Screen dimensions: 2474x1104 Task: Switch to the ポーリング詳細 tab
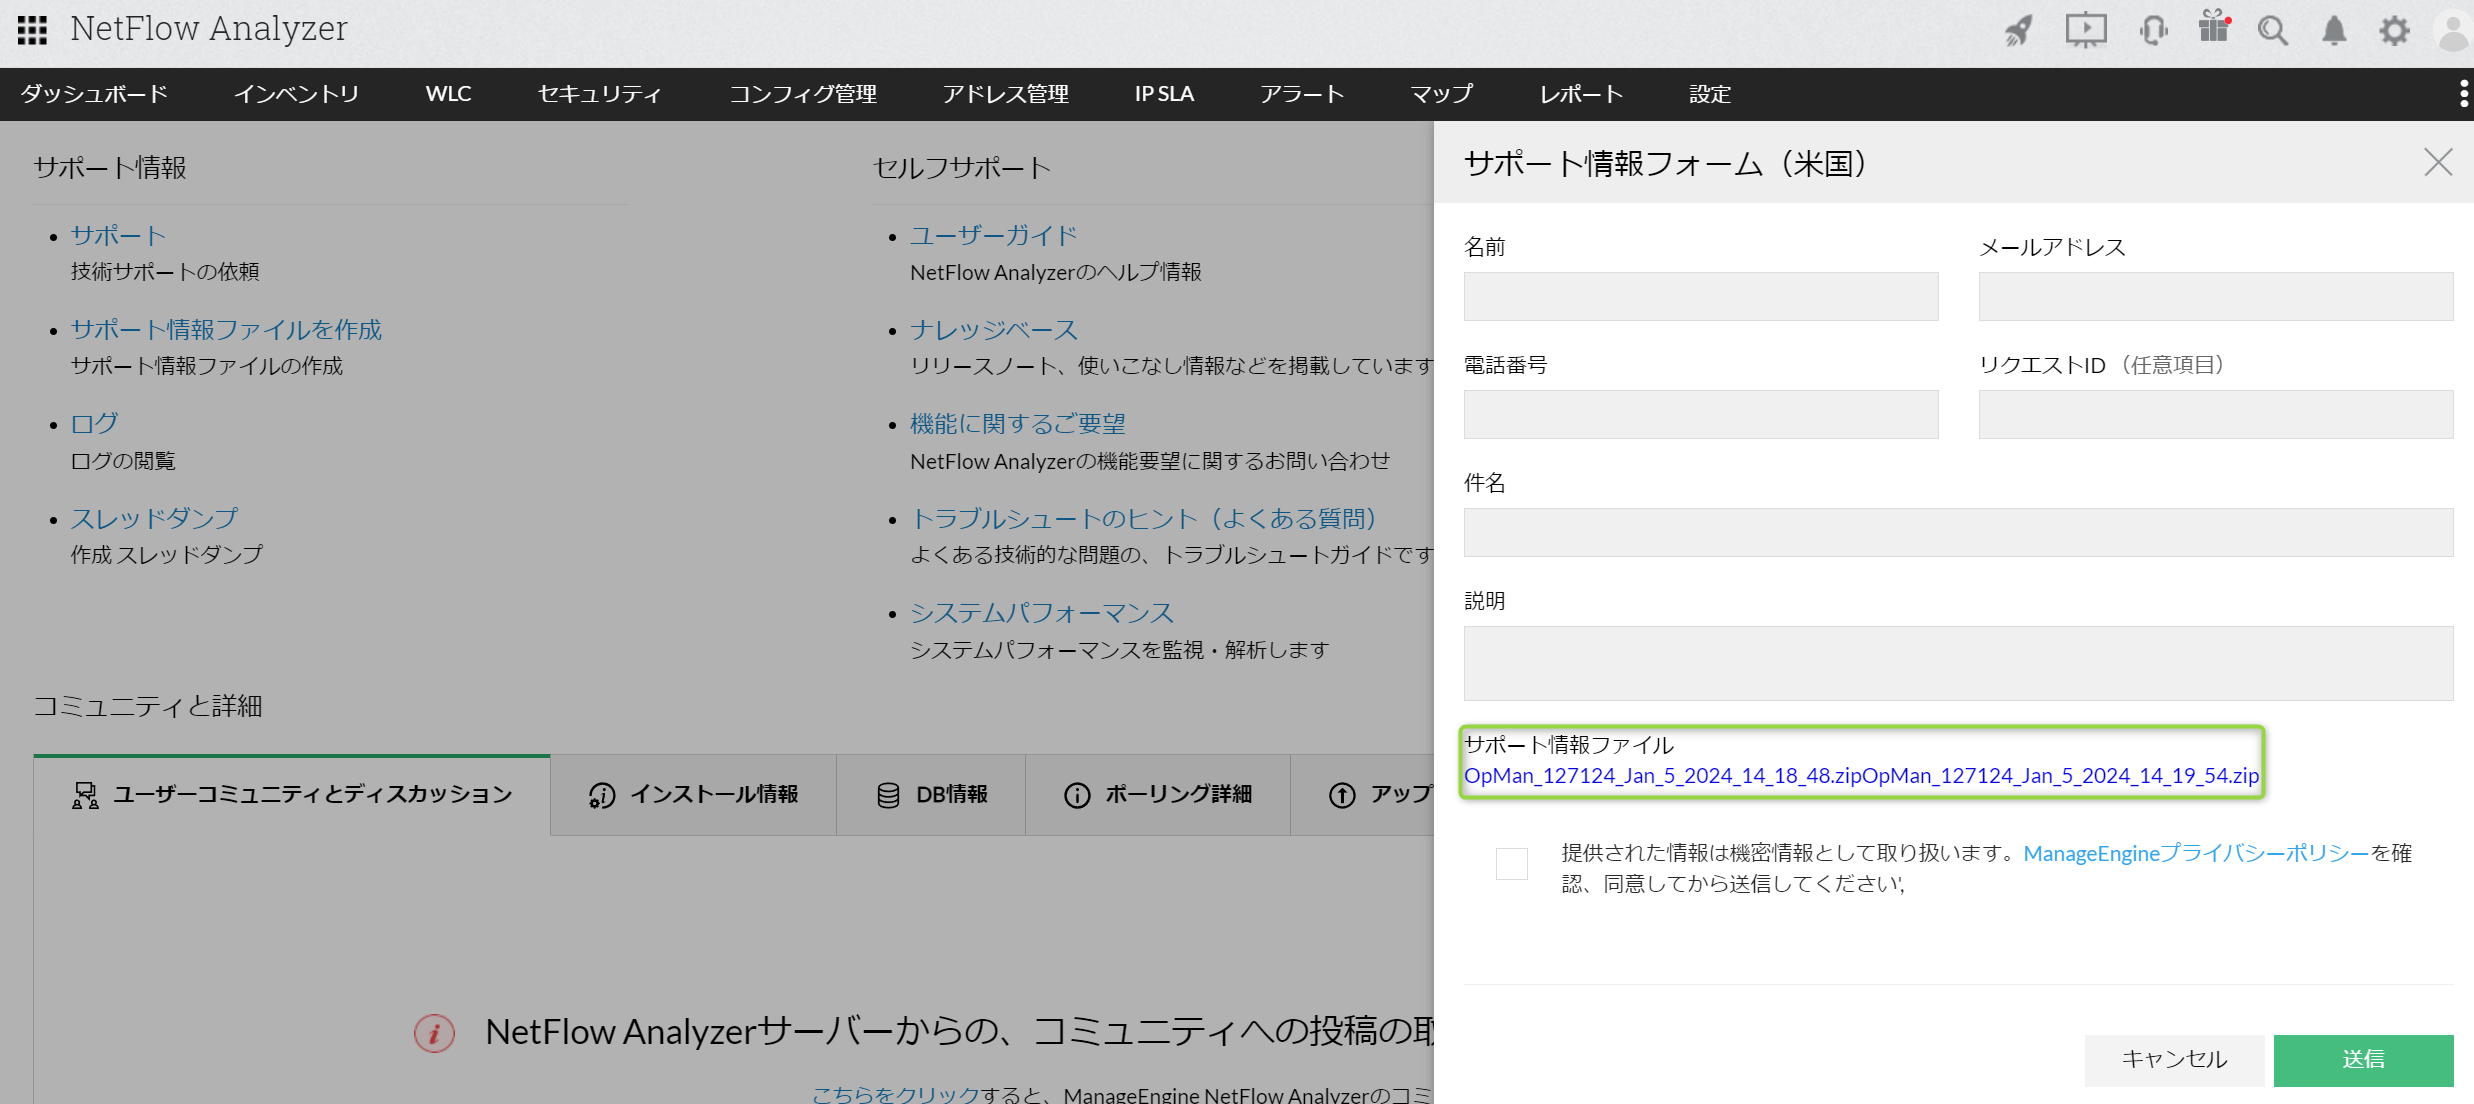pyautogui.click(x=1158, y=795)
